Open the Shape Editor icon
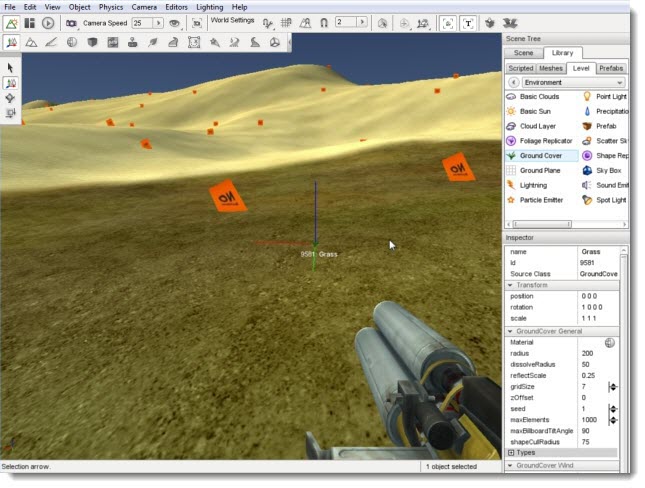The width and height of the screenshot is (645, 488). point(275,42)
